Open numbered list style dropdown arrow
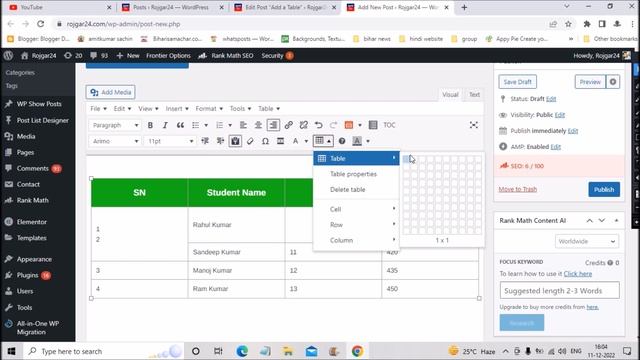The image size is (640, 360). tap(230, 125)
